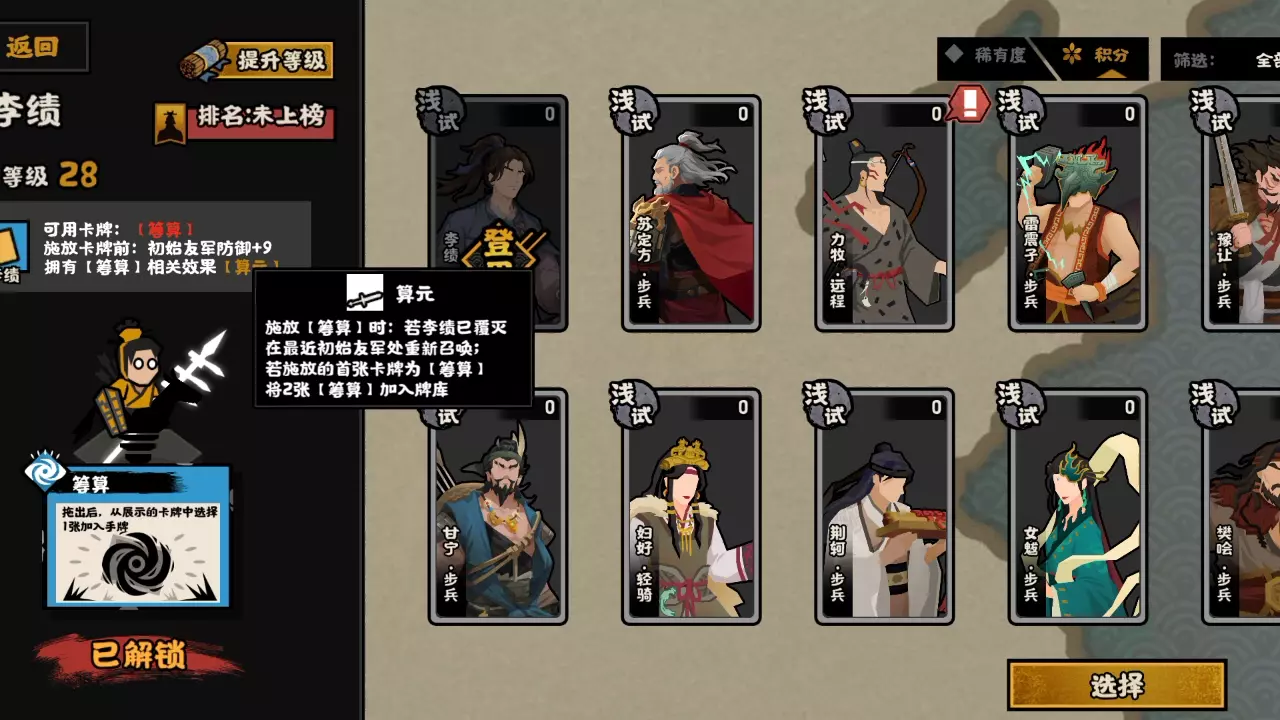This screenshot has height=720, width=1280.
Task: Select the 力牧 ranged hero card
Action: tap(884, 213)
